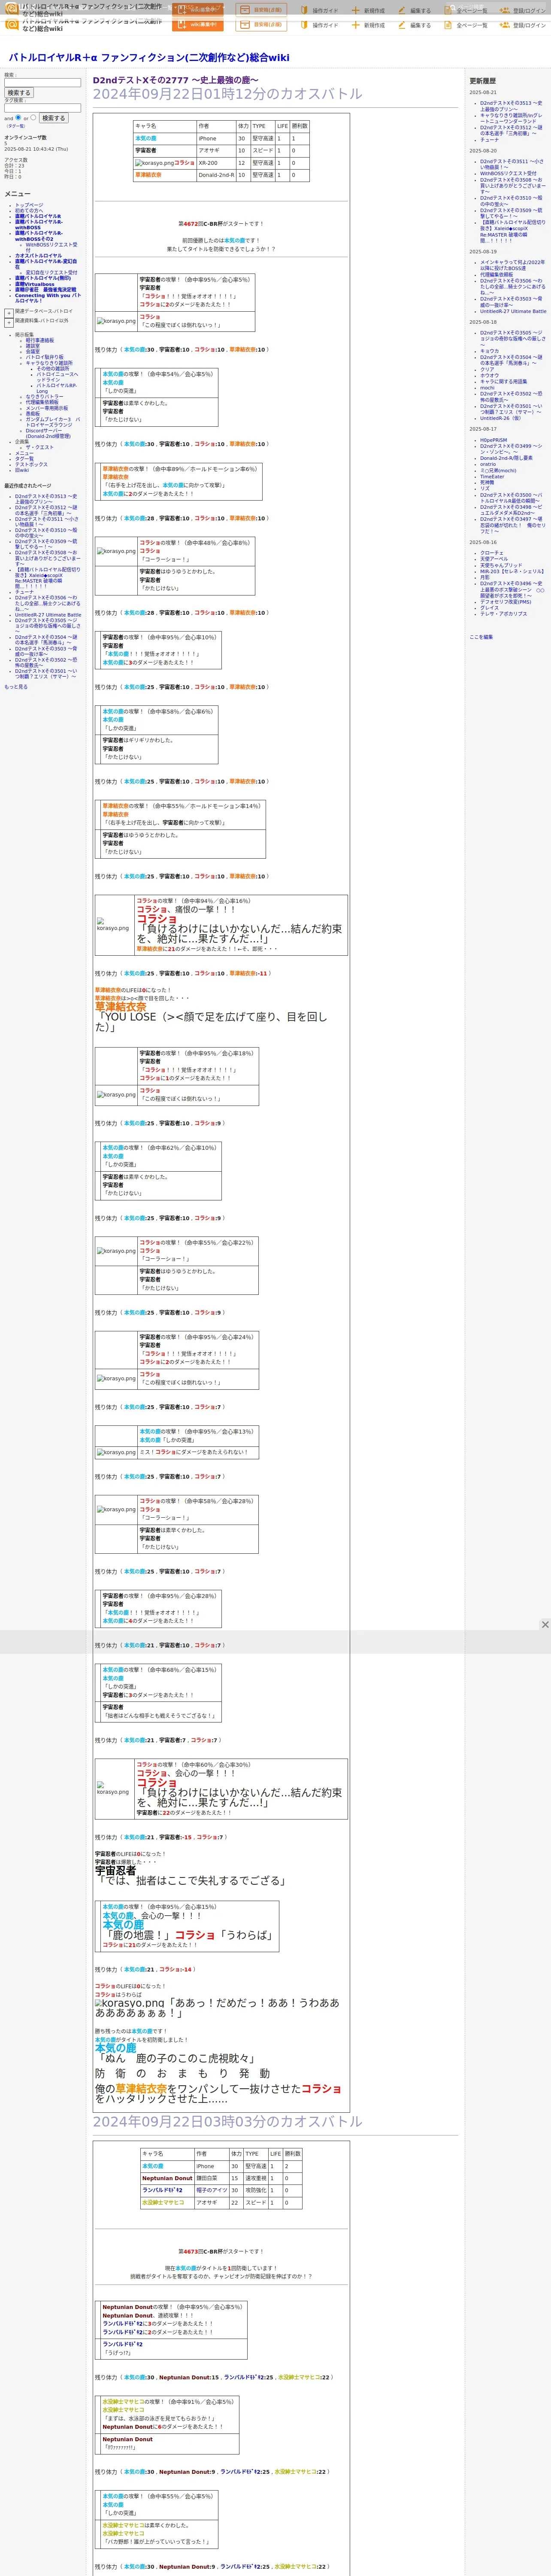Click the large 草津結衣奈 YOU LOSE name

(121, 1007)
